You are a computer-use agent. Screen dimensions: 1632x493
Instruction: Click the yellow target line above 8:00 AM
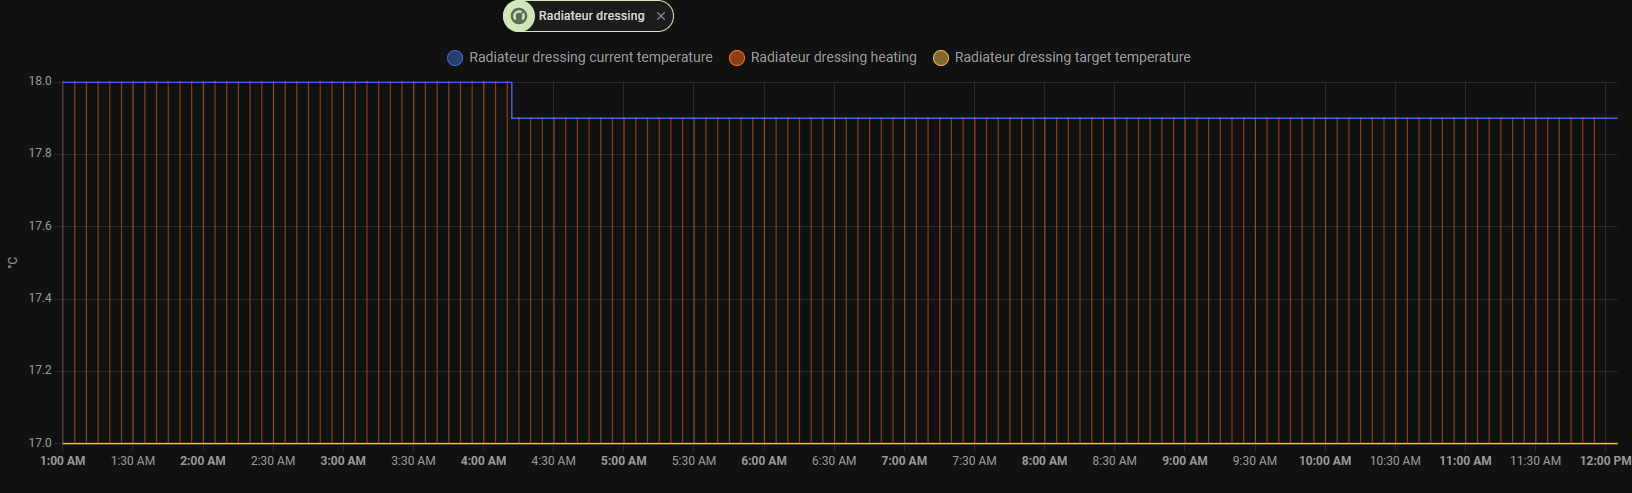(1044, 443)
